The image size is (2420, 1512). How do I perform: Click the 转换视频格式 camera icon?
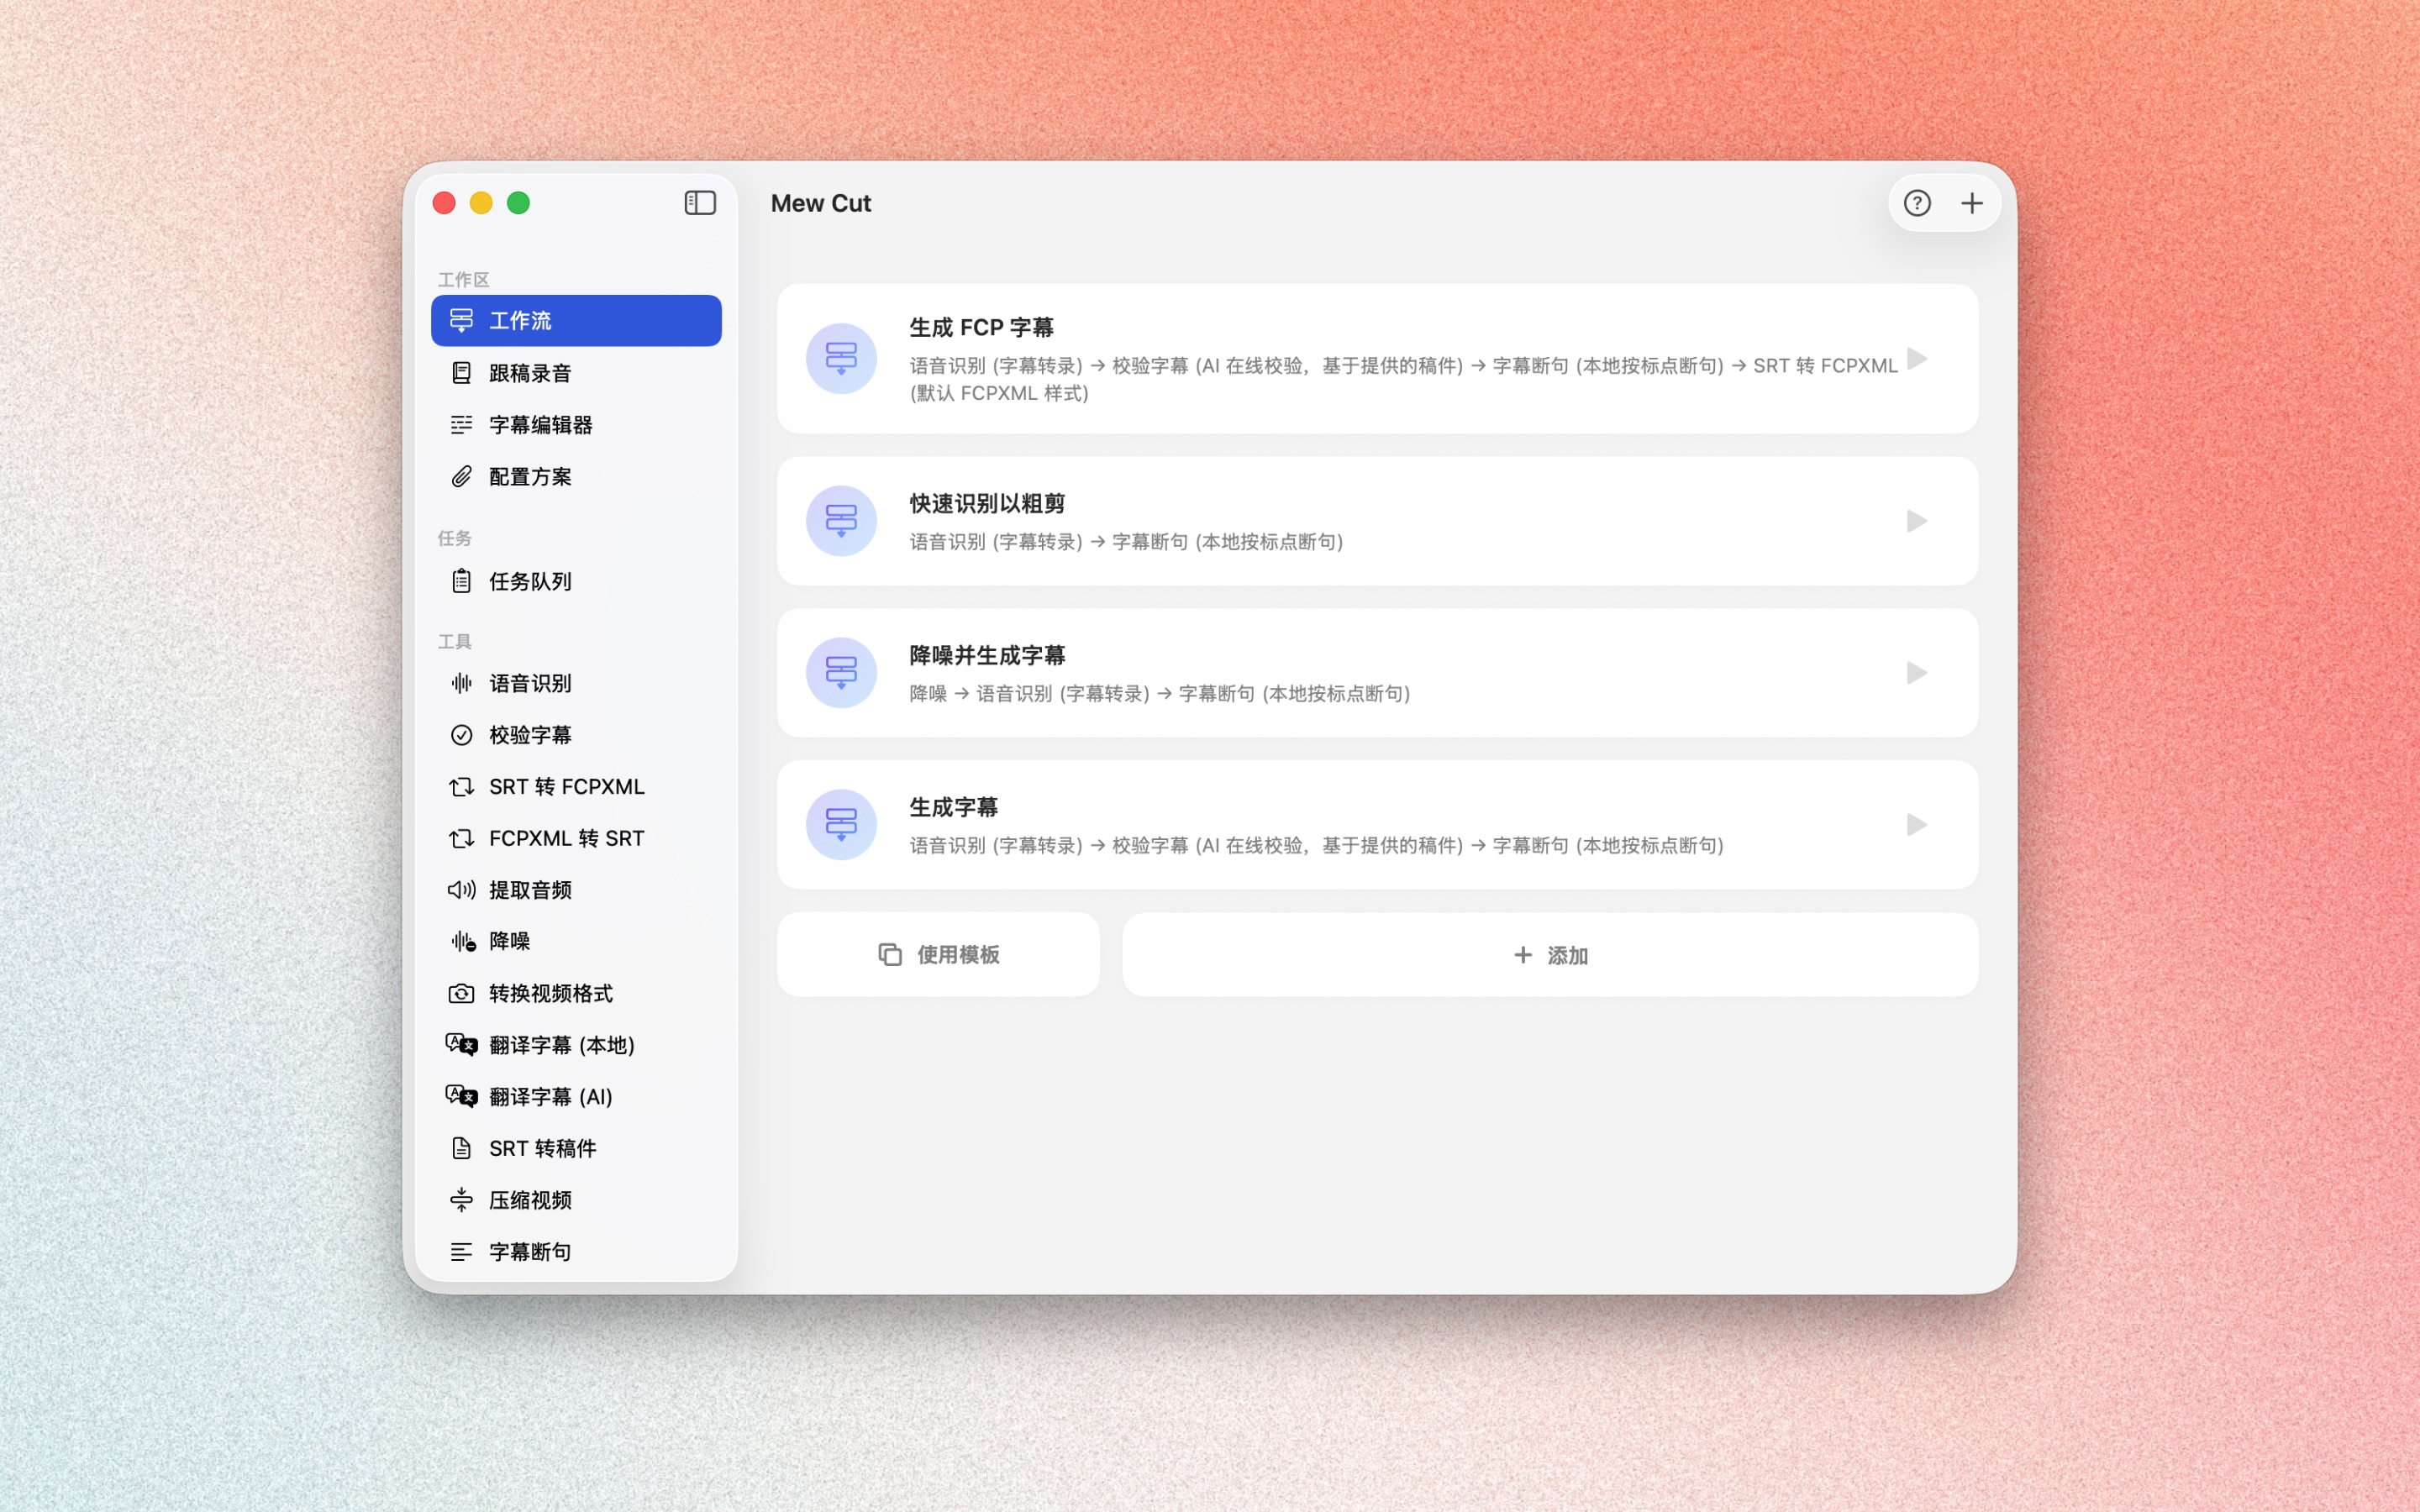coord(461,993)
